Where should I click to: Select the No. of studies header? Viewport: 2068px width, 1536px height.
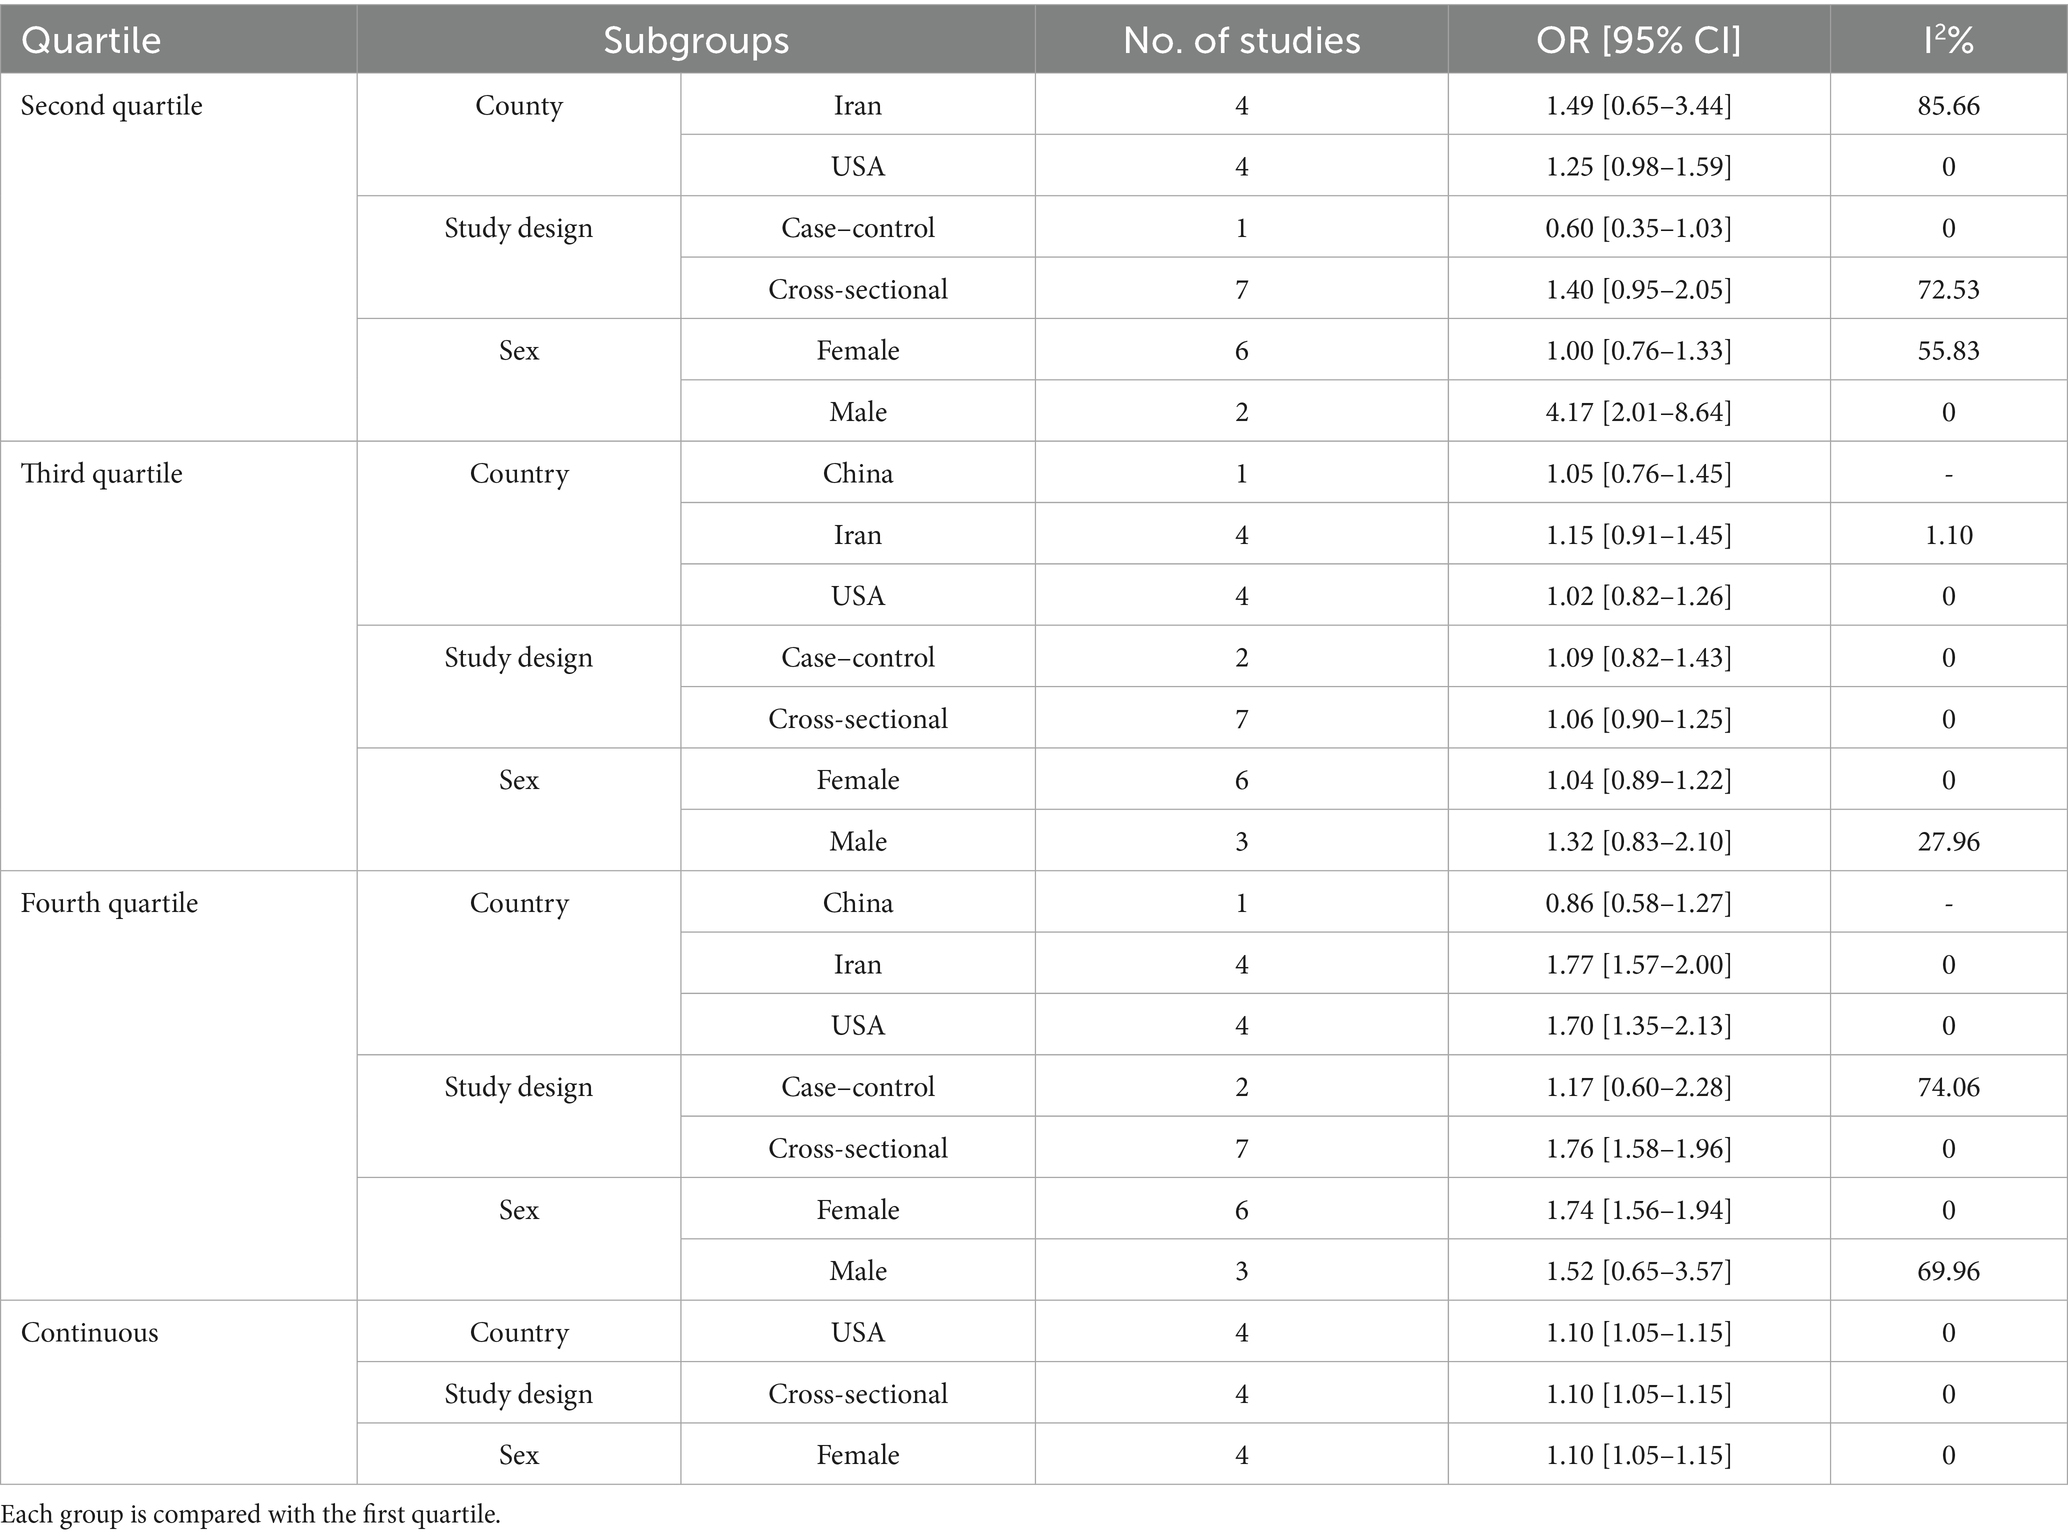point(1241,40)
